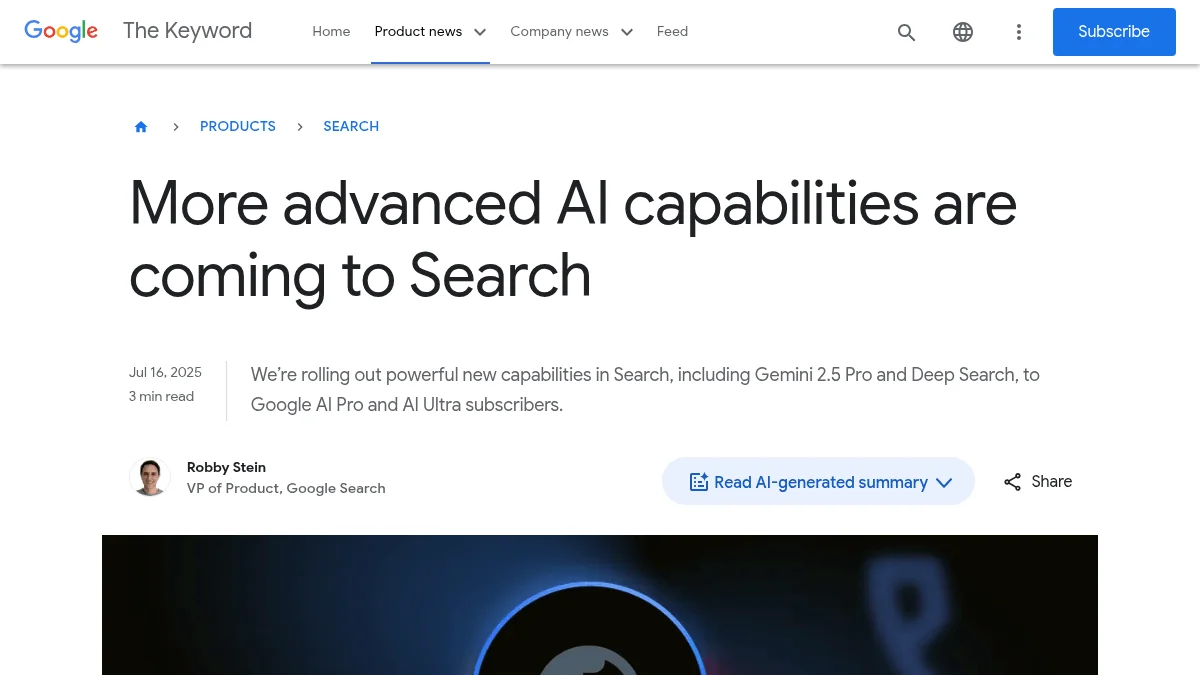Click the article hero image
Image resolution: width=1200 pixels, height=675 pixels.
click(600, 605)
